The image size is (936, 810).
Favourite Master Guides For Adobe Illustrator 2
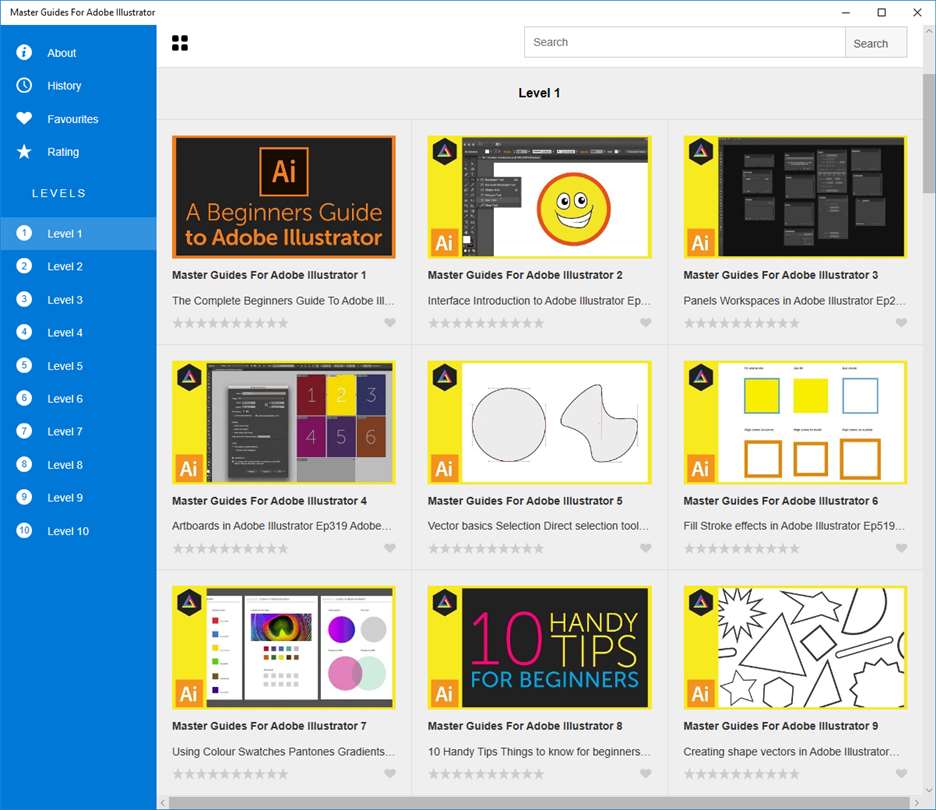[x=645, y=323]
